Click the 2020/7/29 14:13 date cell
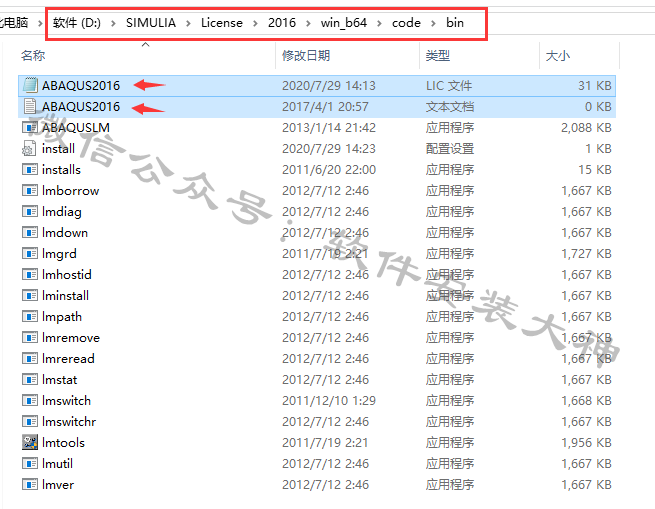 [329, 85]
